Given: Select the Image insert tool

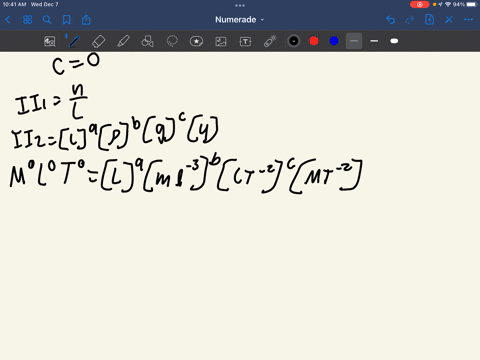Looking at the screenshot, I should (x=221, y=41).
